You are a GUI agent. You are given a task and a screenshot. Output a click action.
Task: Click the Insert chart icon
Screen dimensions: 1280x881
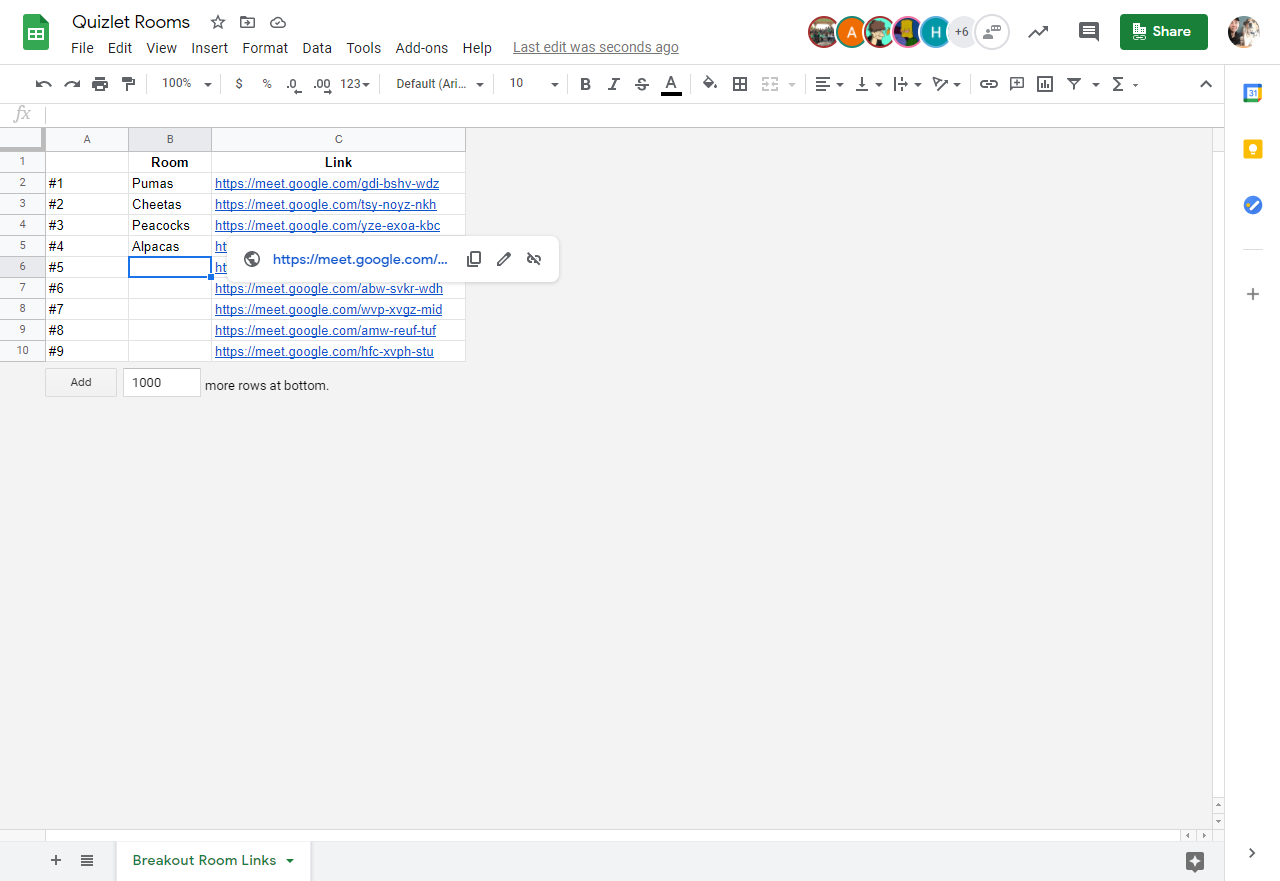(1045, 84)
